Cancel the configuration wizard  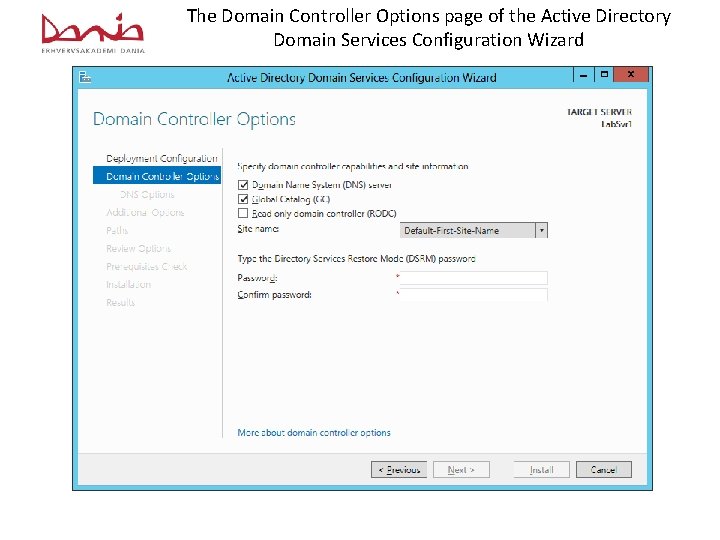coord(604,470)
